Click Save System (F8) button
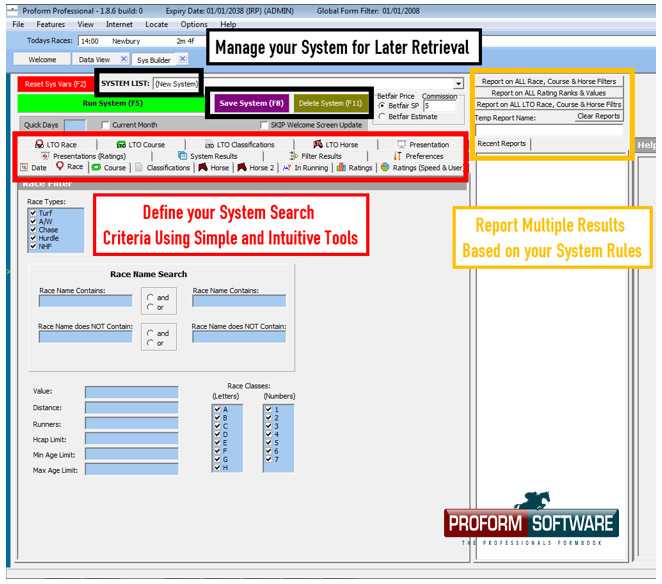The width and height of the screenshot is (662, 584). pos(252,103)
